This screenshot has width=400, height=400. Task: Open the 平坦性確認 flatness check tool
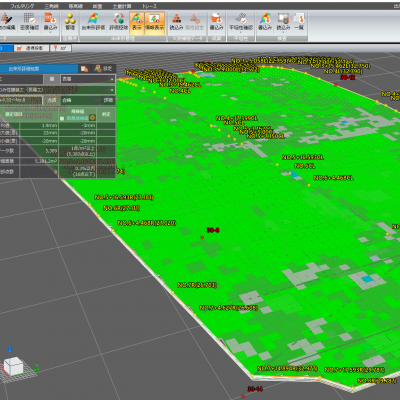coord(241,22)
